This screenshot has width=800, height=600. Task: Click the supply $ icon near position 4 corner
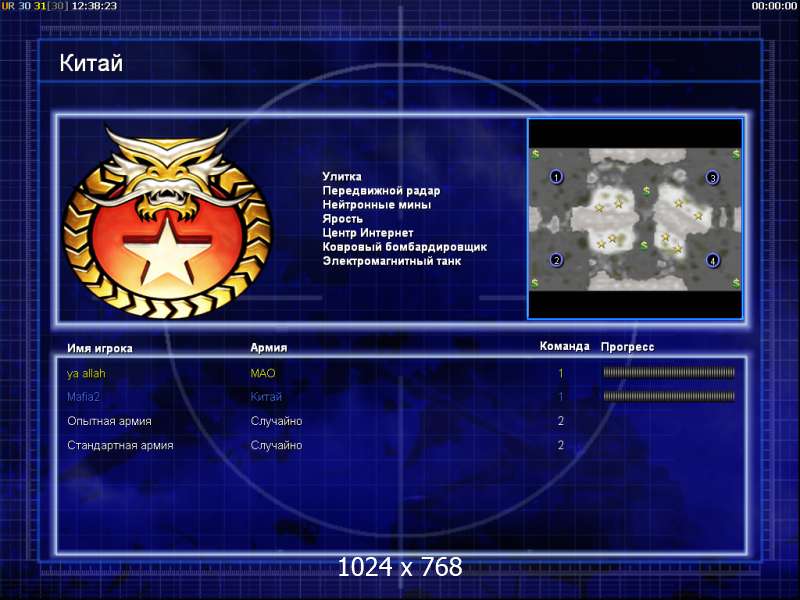tap(736, 282)
